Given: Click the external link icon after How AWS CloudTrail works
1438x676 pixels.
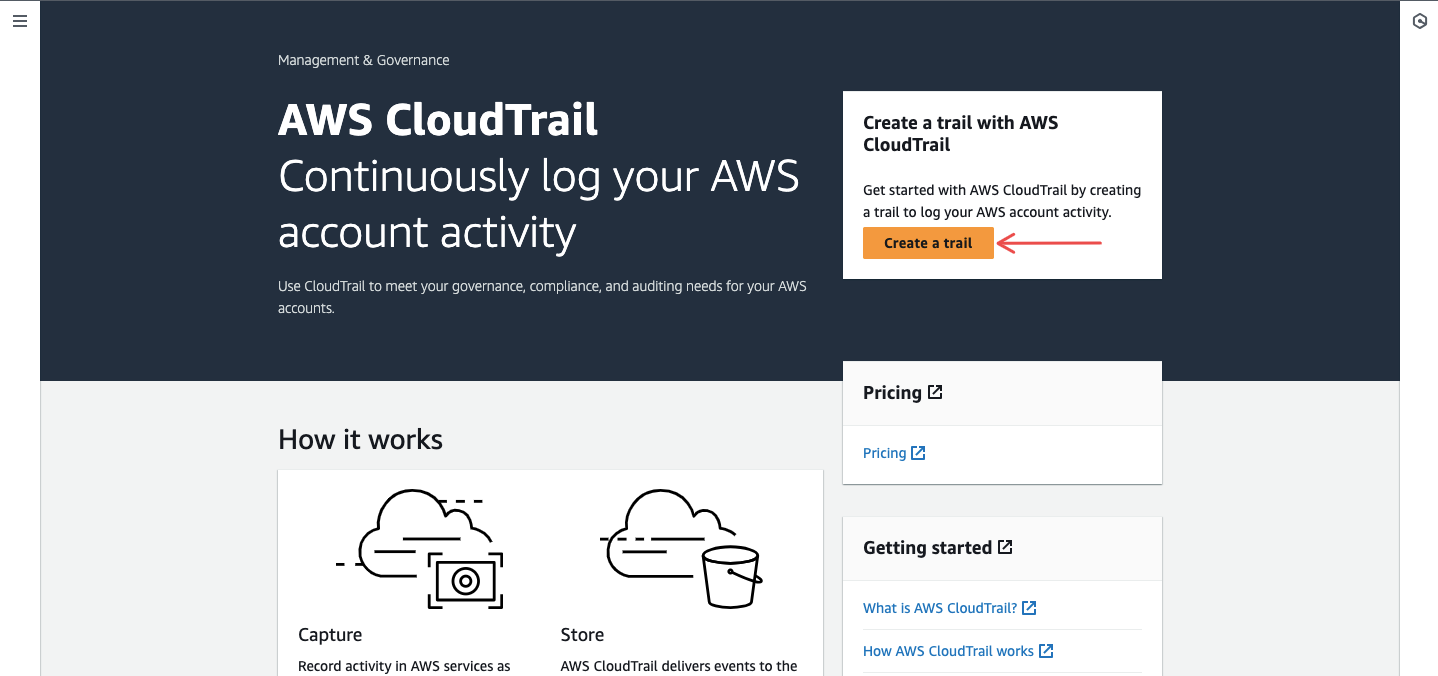Looking at the screenshot, I should click(x=1046, y=650).
